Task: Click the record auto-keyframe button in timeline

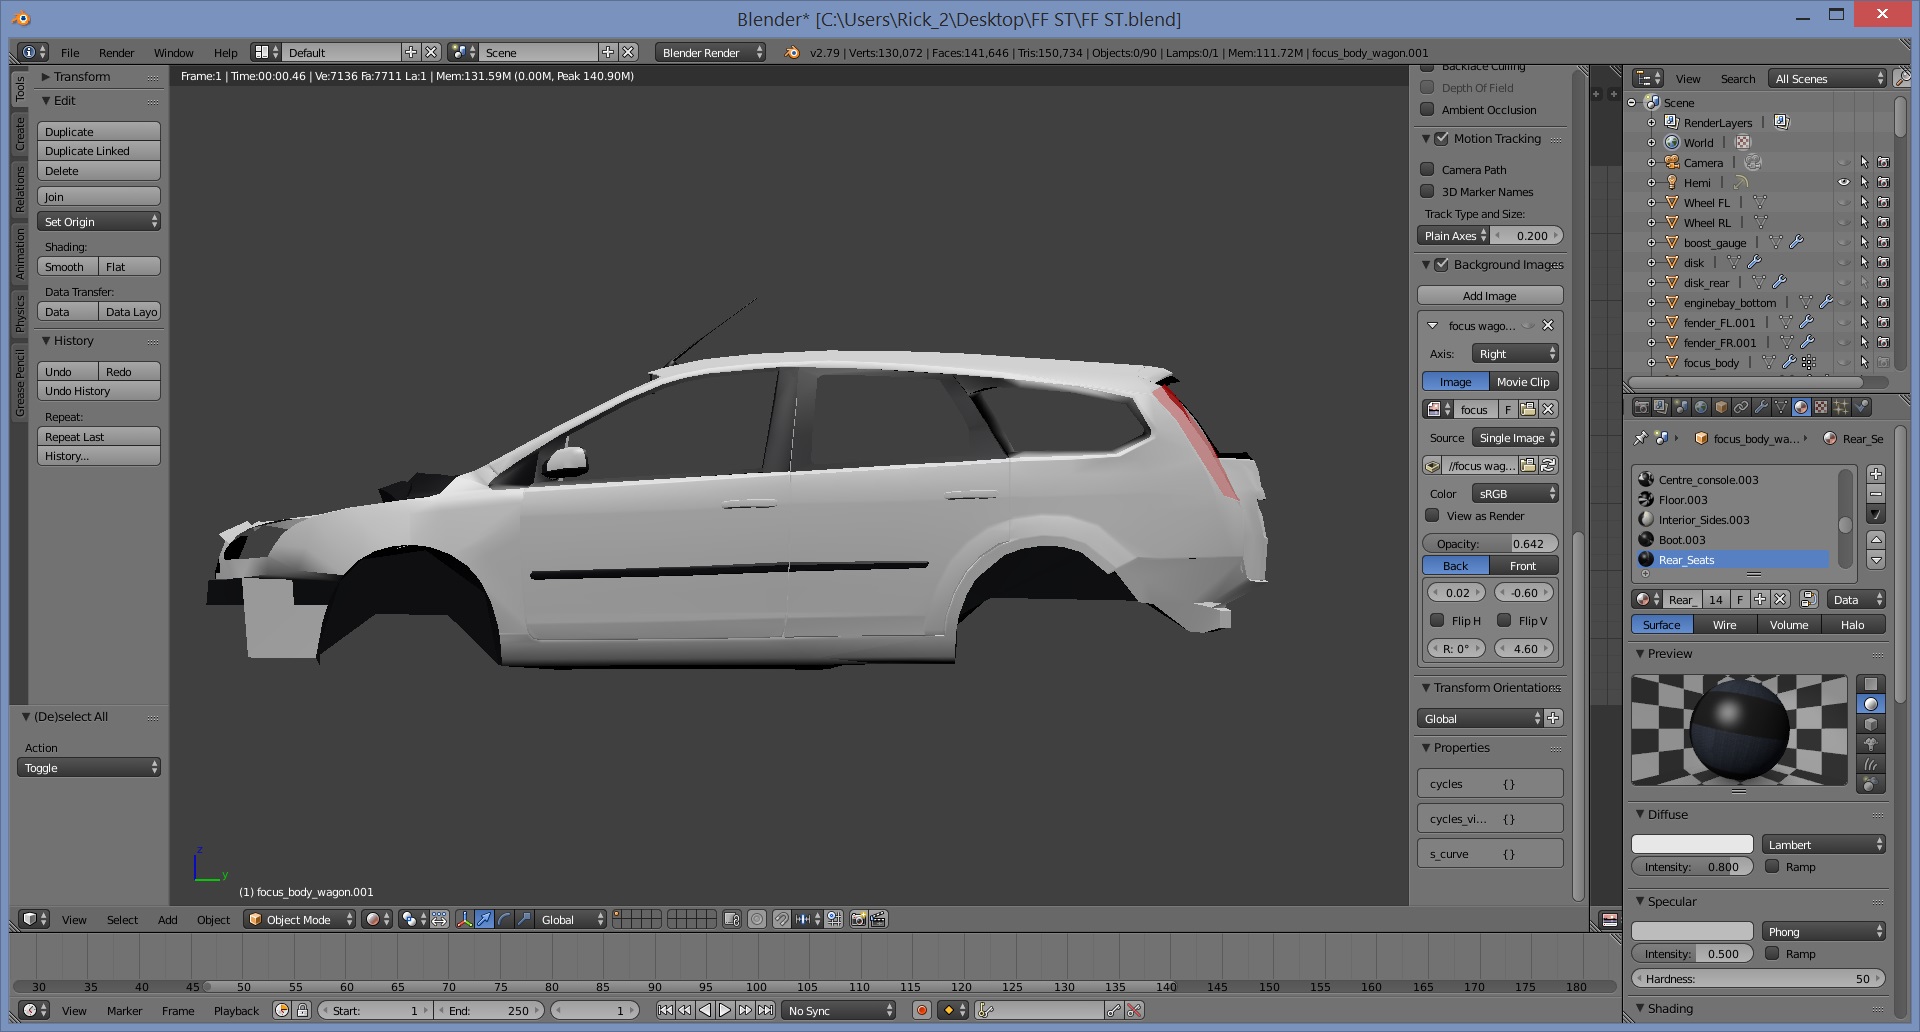Action: [922, 1011]
